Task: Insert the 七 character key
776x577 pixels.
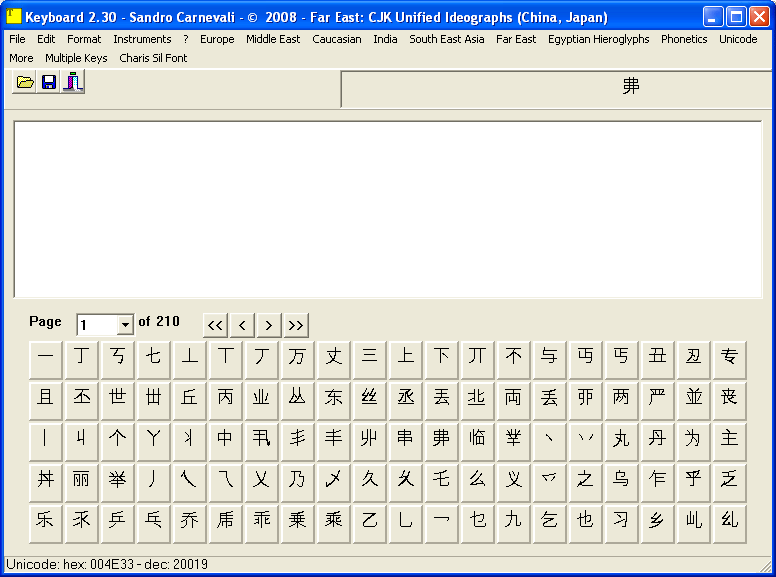Action: tap(153, 360)
